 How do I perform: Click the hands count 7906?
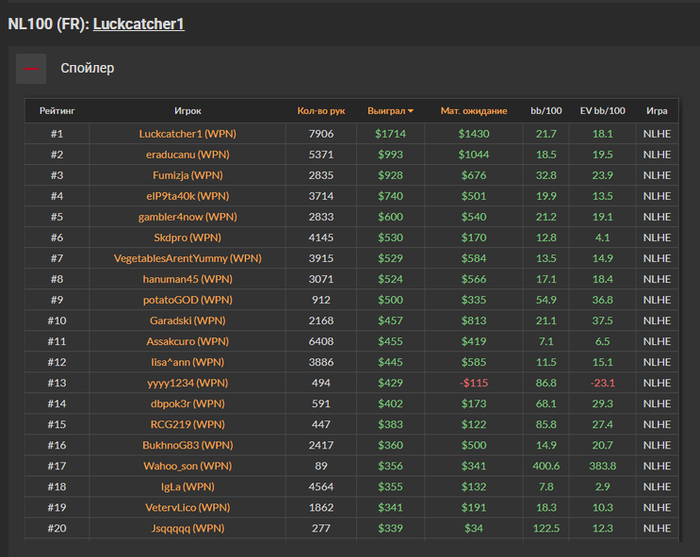[321, 134]
